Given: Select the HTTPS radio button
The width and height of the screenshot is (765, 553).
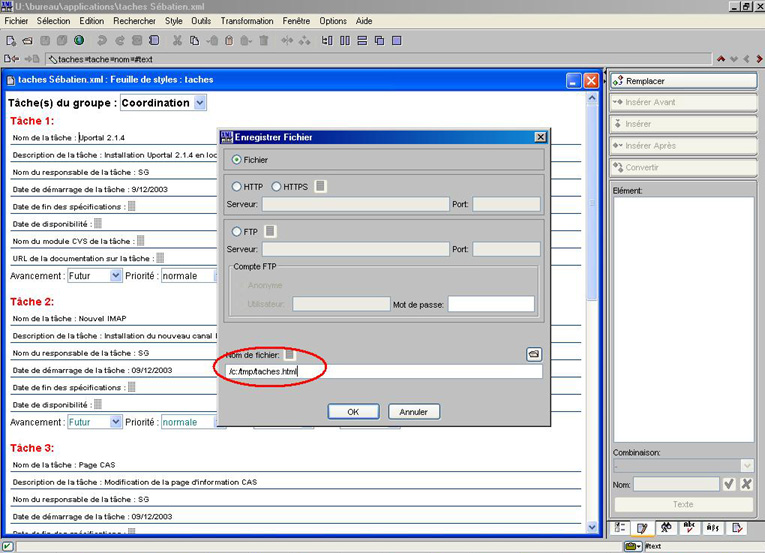Looking at the screenshot, I should pyautogui.click(x=276, y=186).
